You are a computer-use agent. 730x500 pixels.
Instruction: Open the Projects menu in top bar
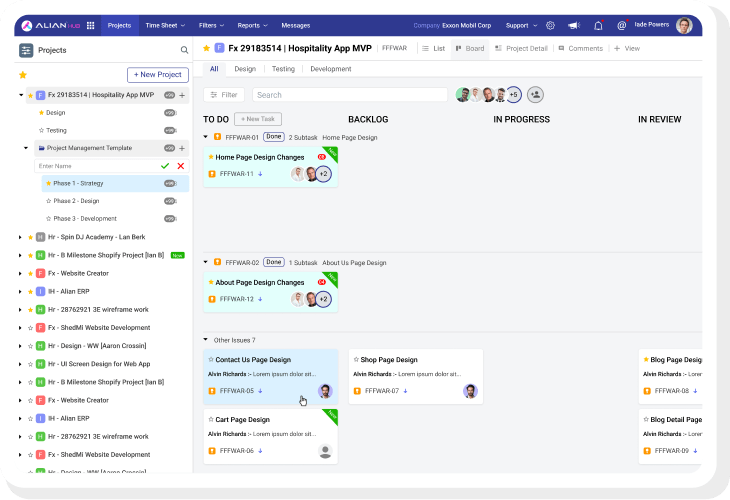(119, 26)
